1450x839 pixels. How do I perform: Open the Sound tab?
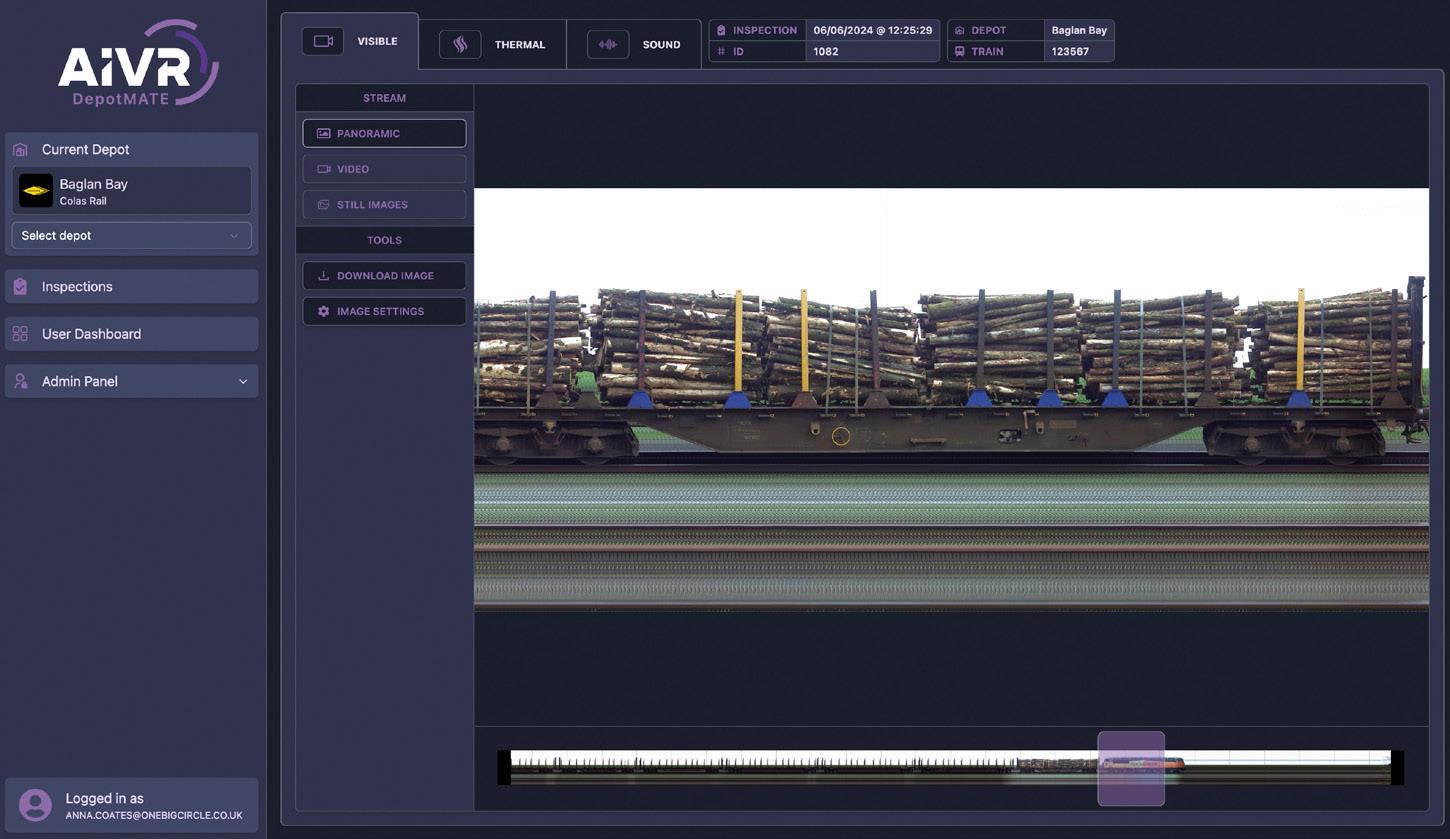pyautogui.click(x=634, y=45)
